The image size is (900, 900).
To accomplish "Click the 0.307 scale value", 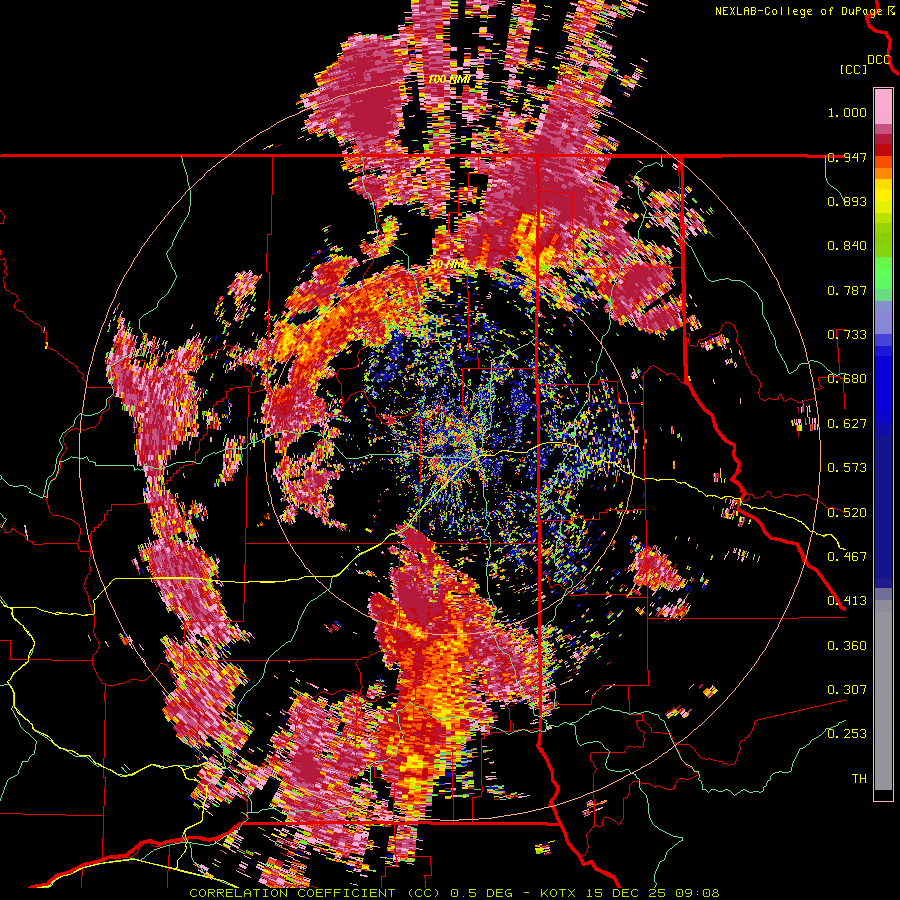I will pos(847,690).
